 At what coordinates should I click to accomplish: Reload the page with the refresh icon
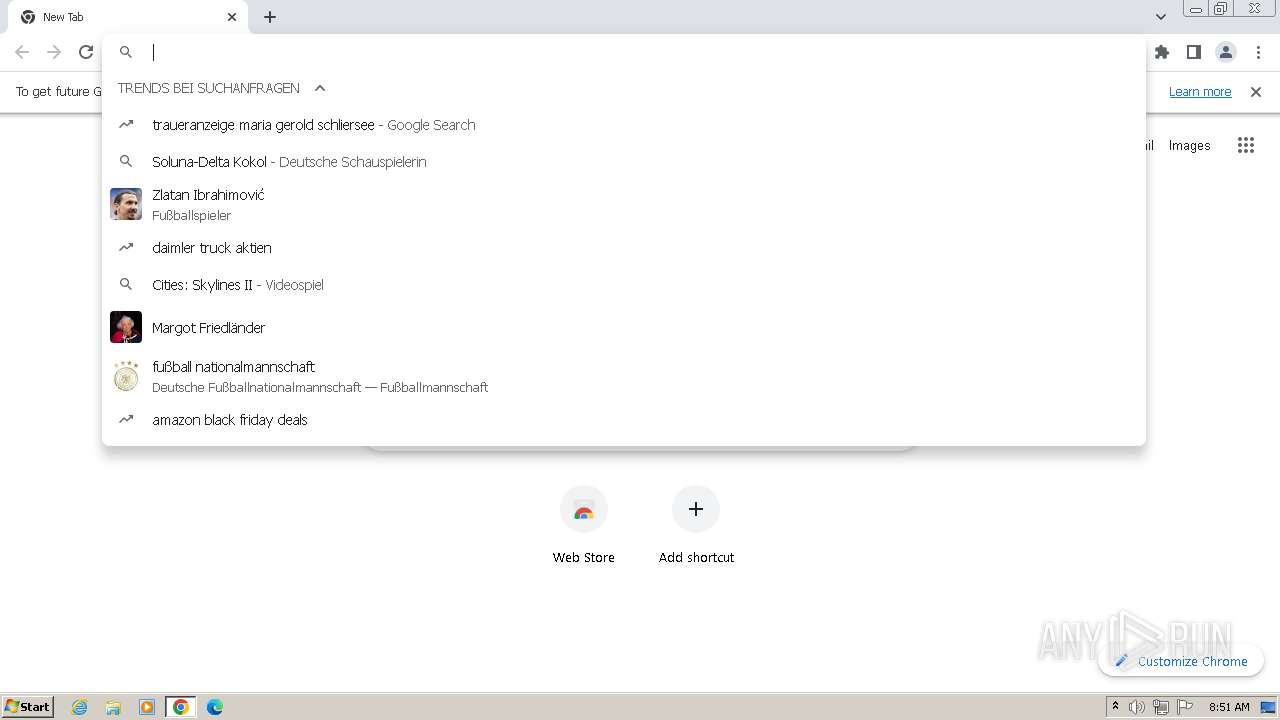(86, 52)
